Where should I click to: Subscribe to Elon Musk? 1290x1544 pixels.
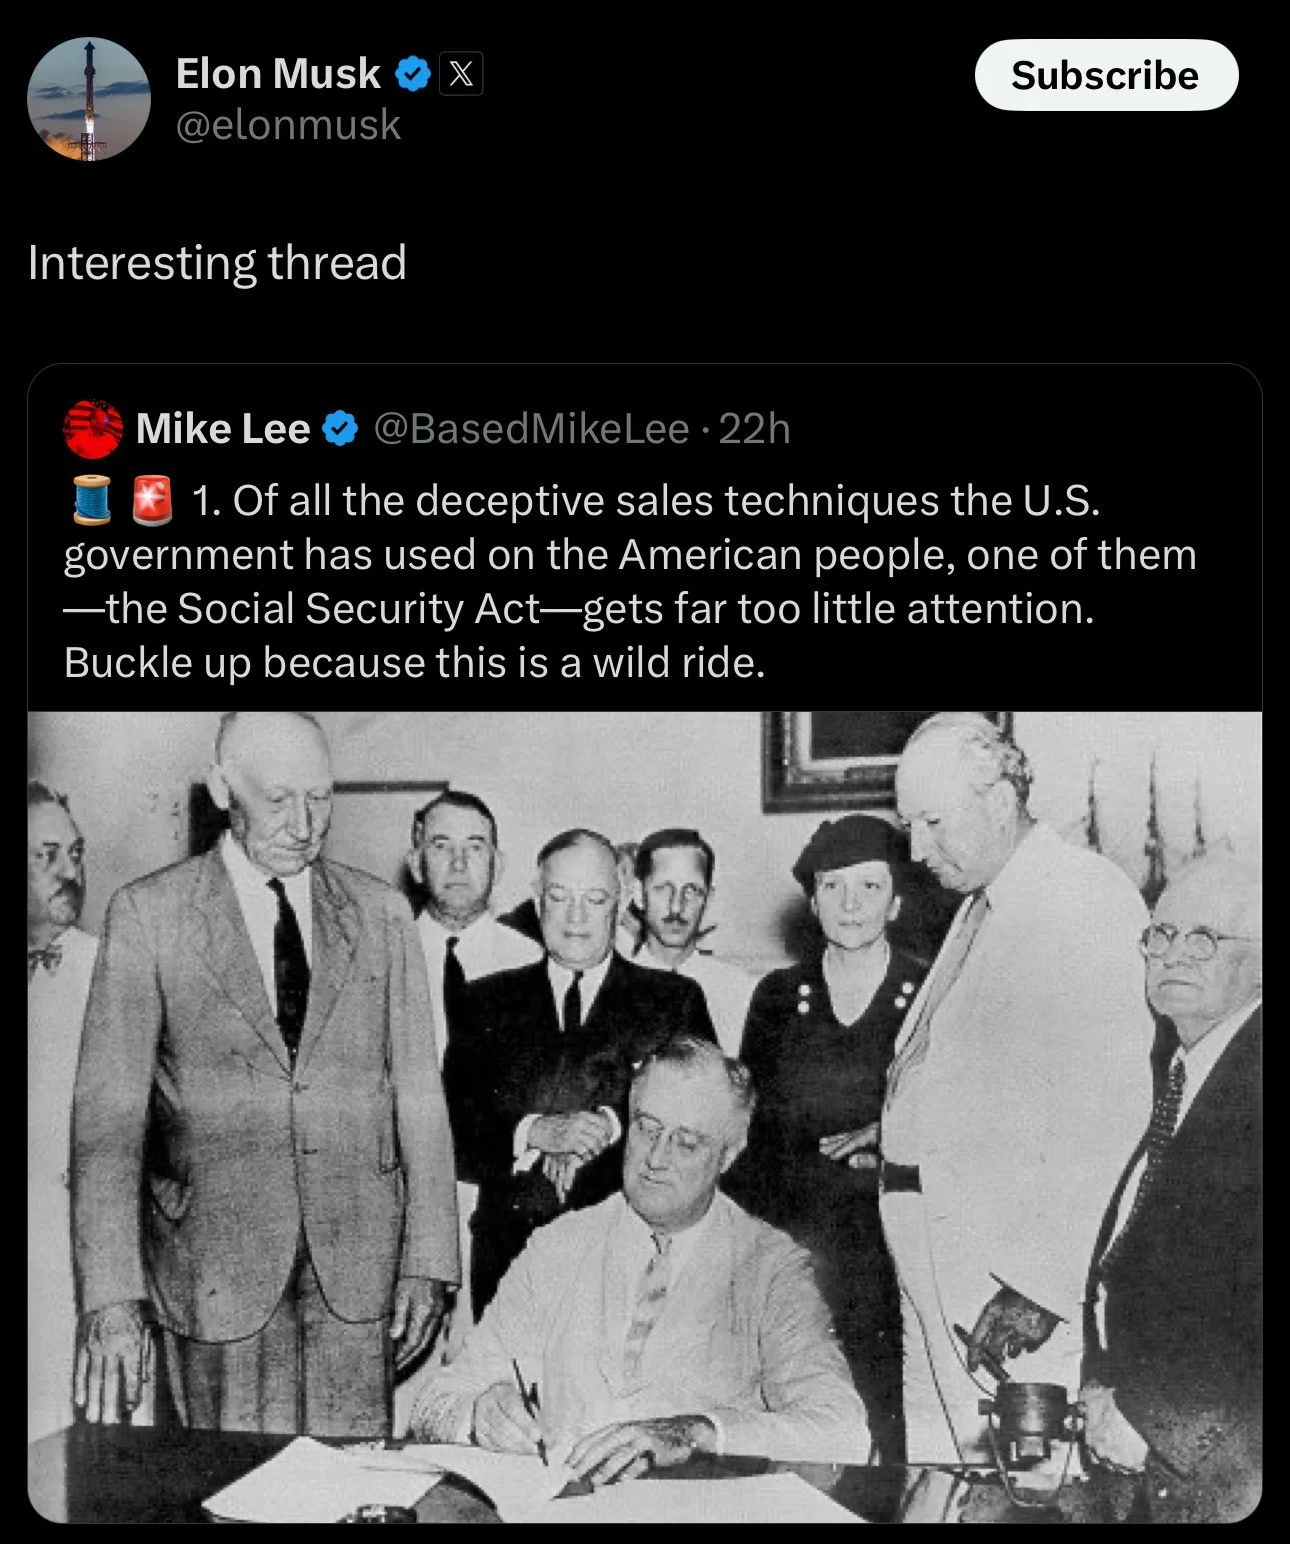coord(1106,75)
